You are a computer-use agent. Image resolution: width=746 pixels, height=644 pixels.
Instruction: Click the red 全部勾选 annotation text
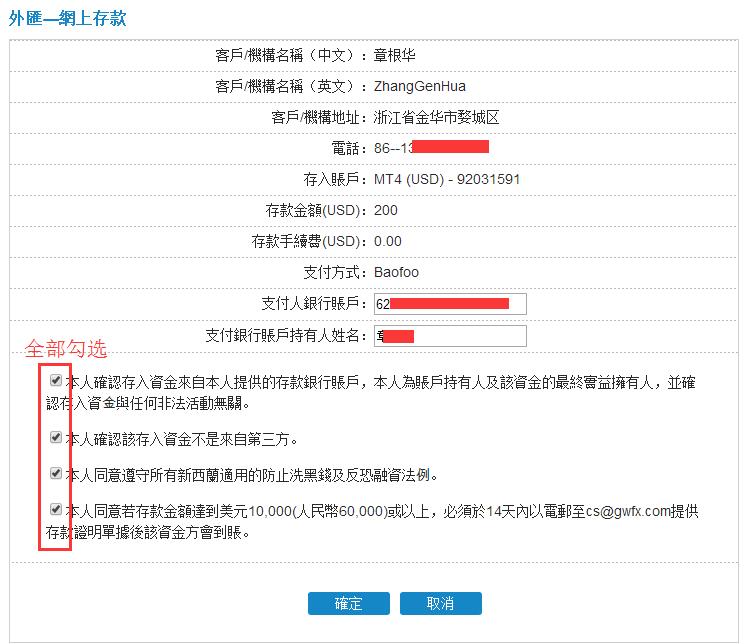pyautogui.click(x=65, y=349)
